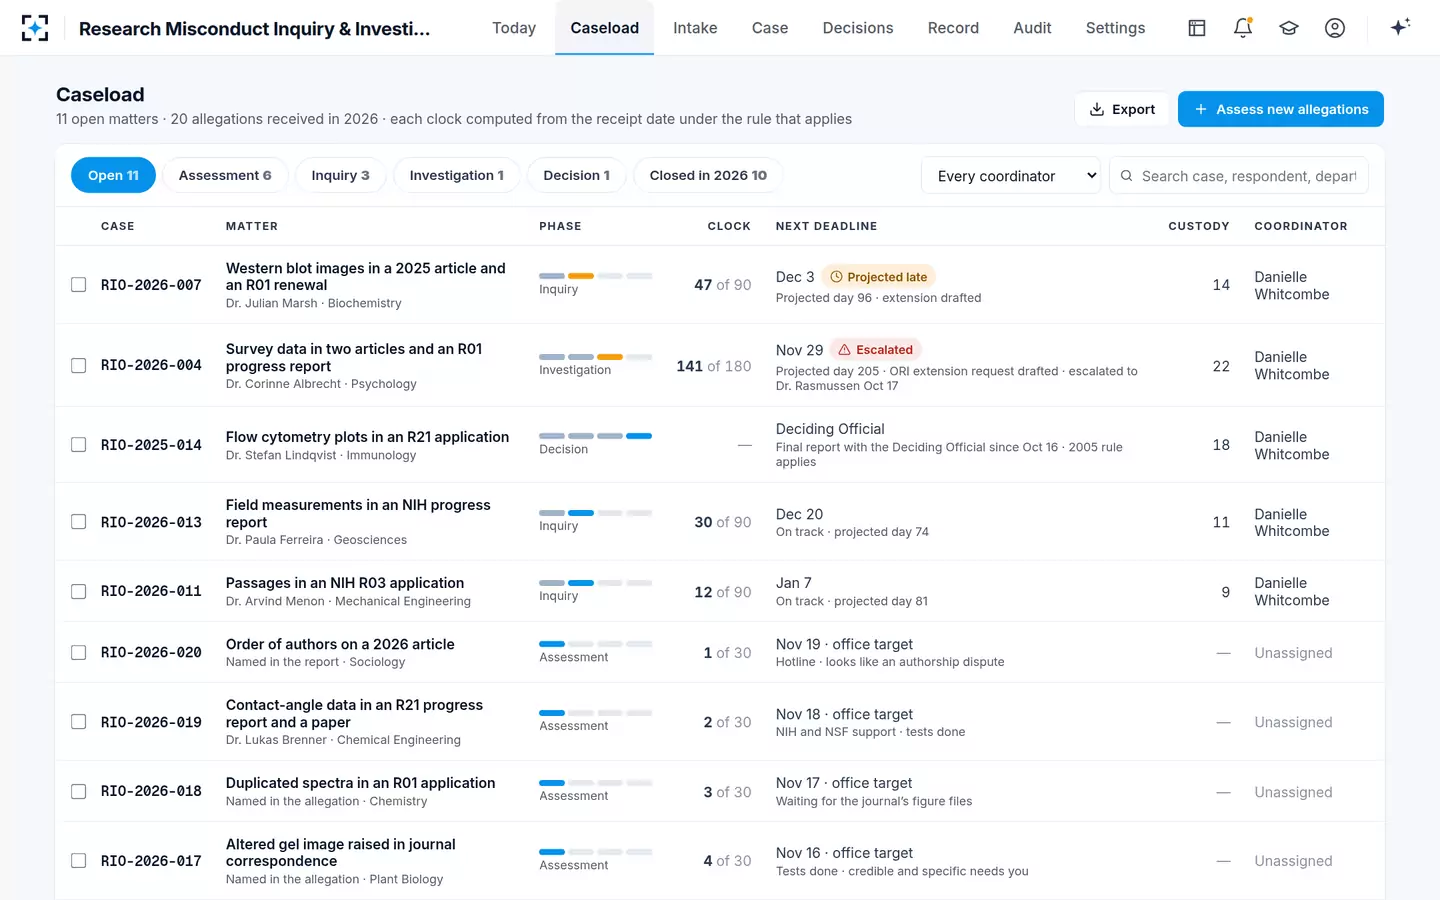Click the Export button
Image resolution: width=1440 pixels, height=900 pixels.
[x=1122, y=109]
